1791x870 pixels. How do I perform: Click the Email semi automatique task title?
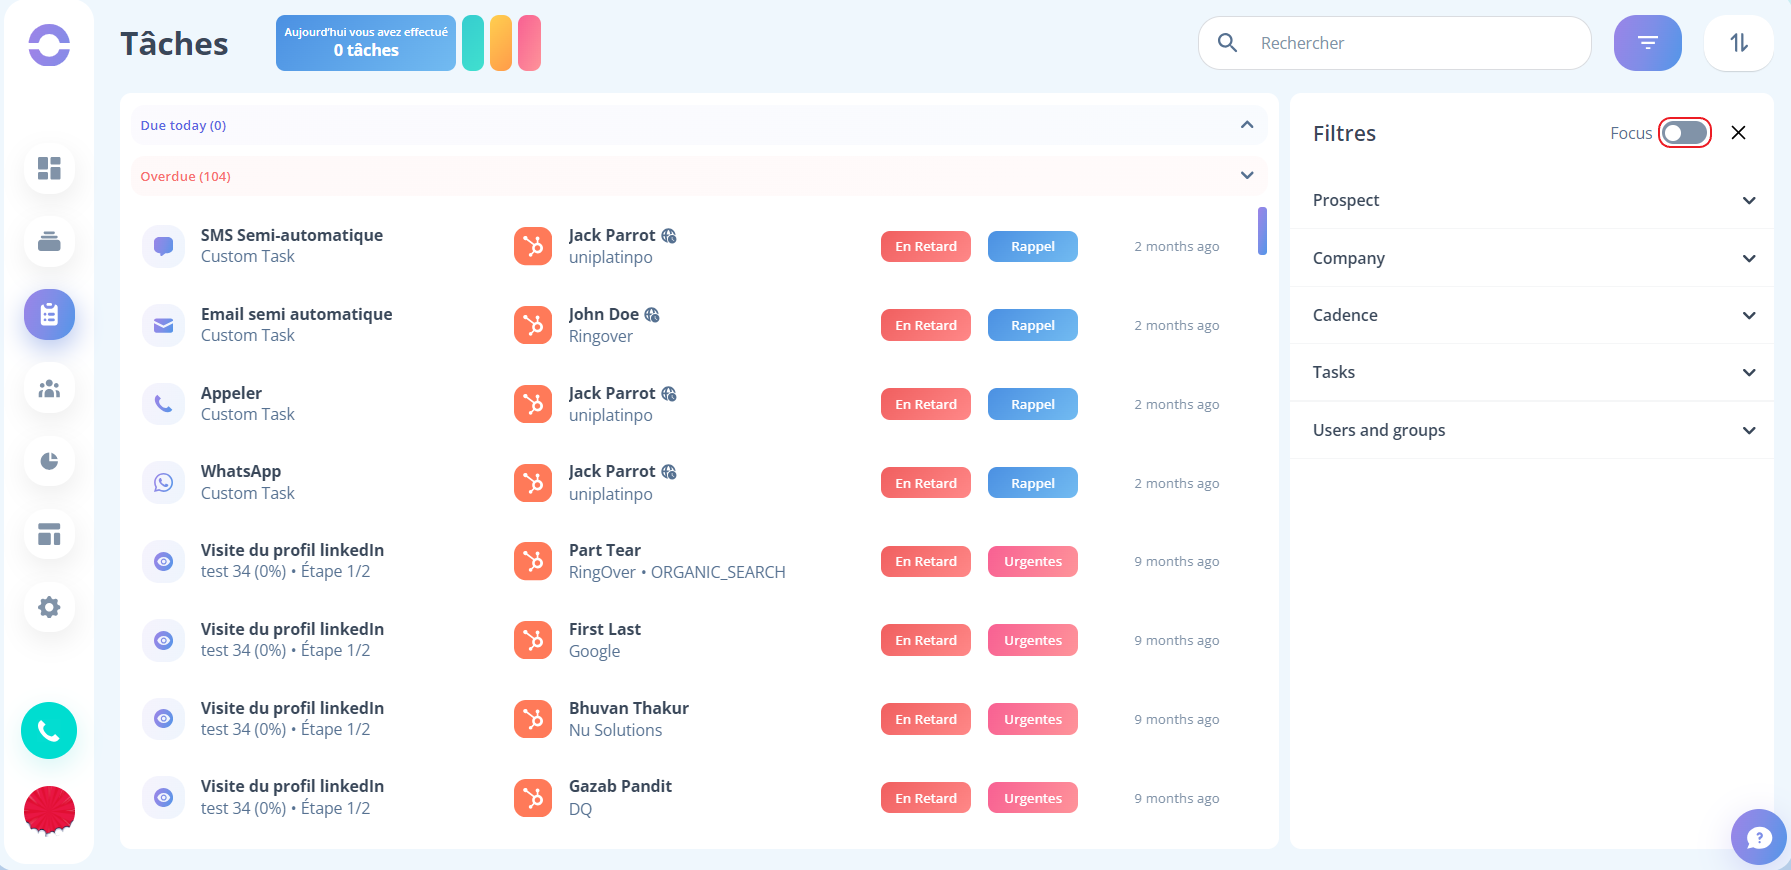pos(296,314)
